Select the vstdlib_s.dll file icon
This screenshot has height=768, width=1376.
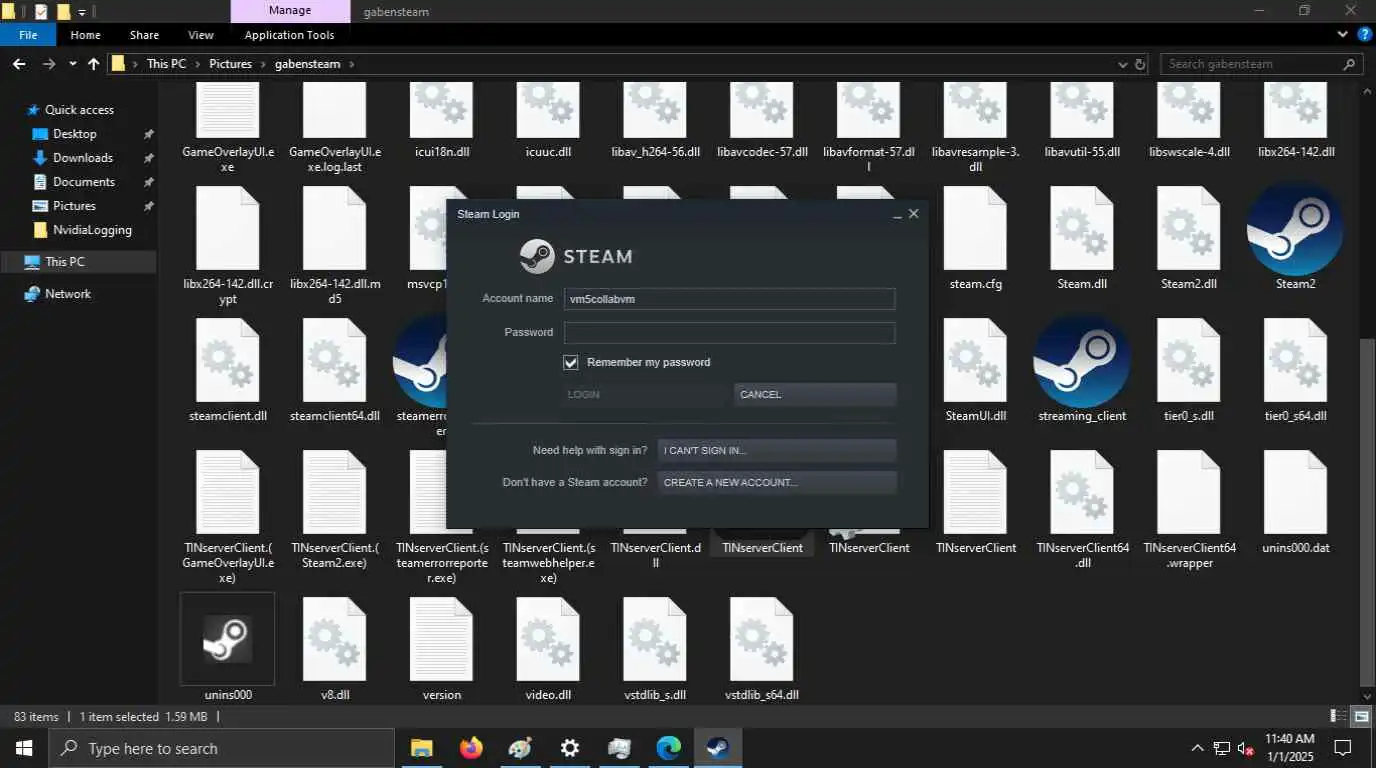tap(655, 640)
